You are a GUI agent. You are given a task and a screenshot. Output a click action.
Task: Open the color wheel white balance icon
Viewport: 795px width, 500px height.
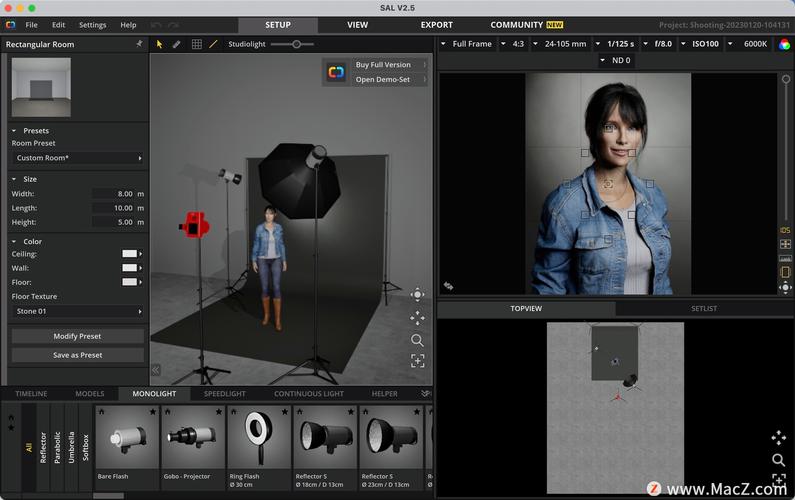point(786,44)
